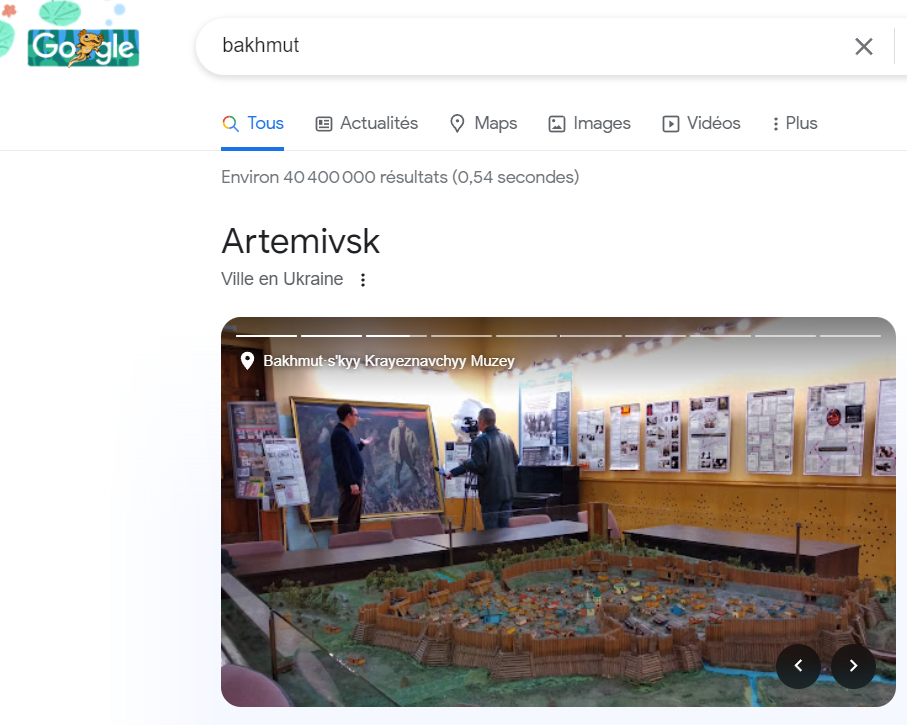Click the Ville en Ukraine subtitle
The width and height of the screenshot is (907, 725).
[x=282, y=280]
